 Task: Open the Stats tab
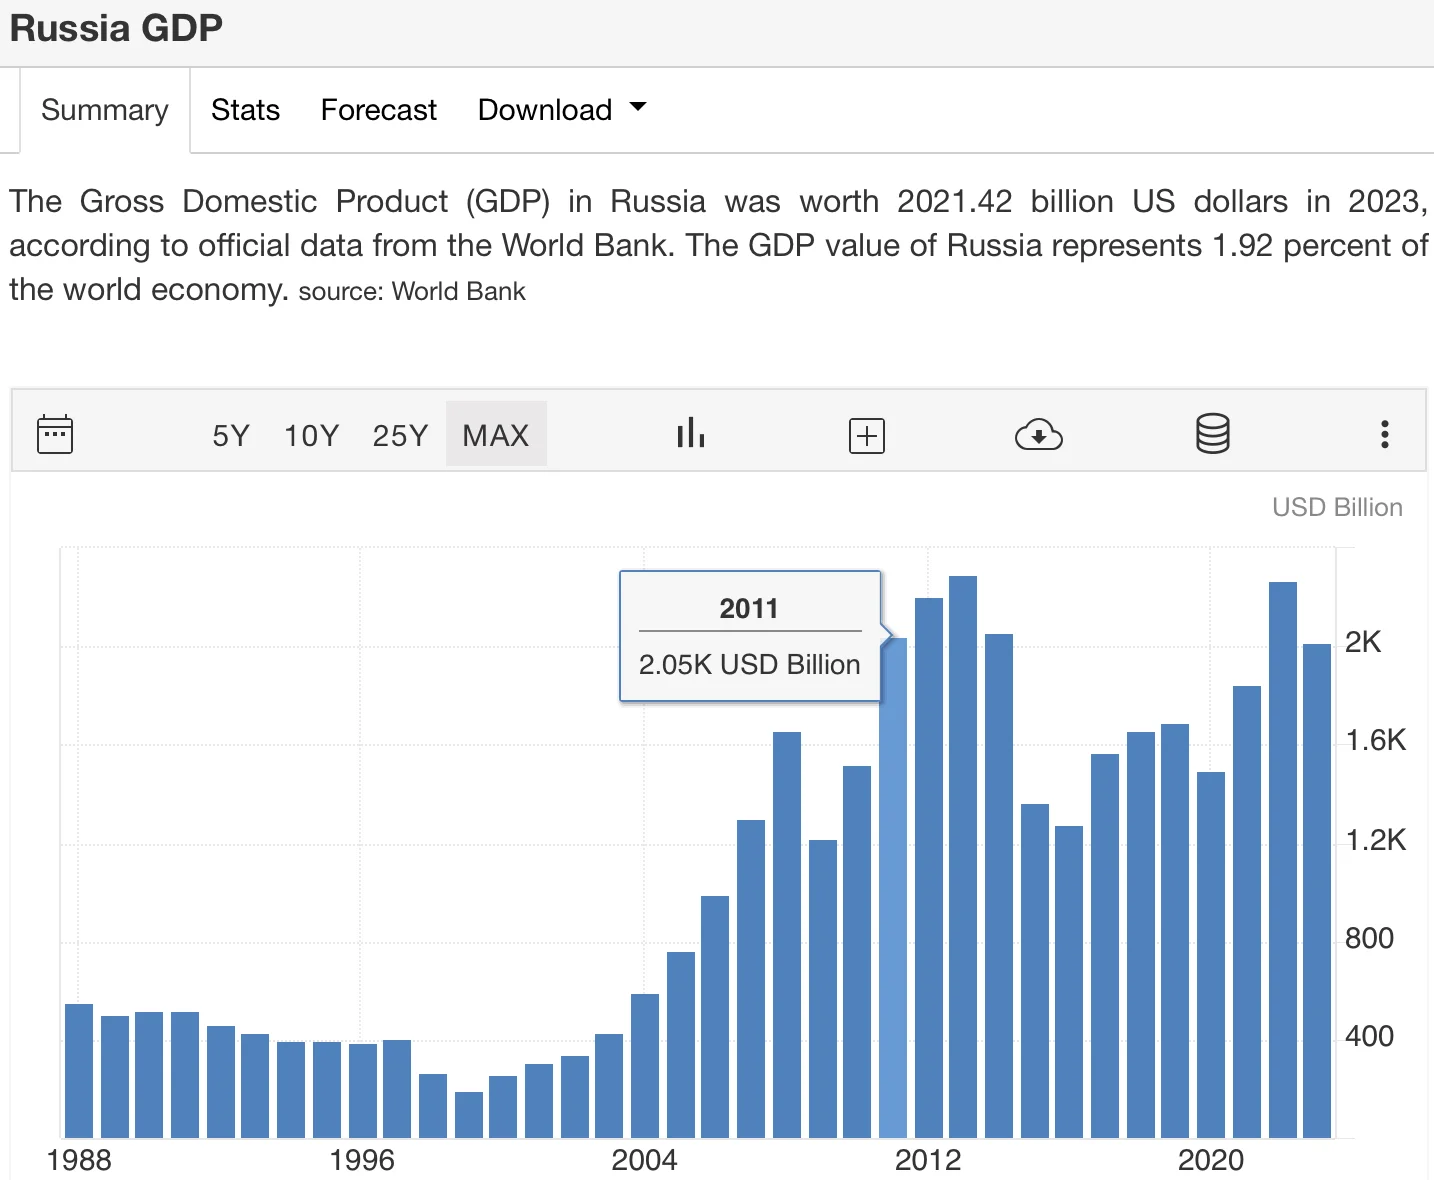pyautogui.click(x=245, y=110)
